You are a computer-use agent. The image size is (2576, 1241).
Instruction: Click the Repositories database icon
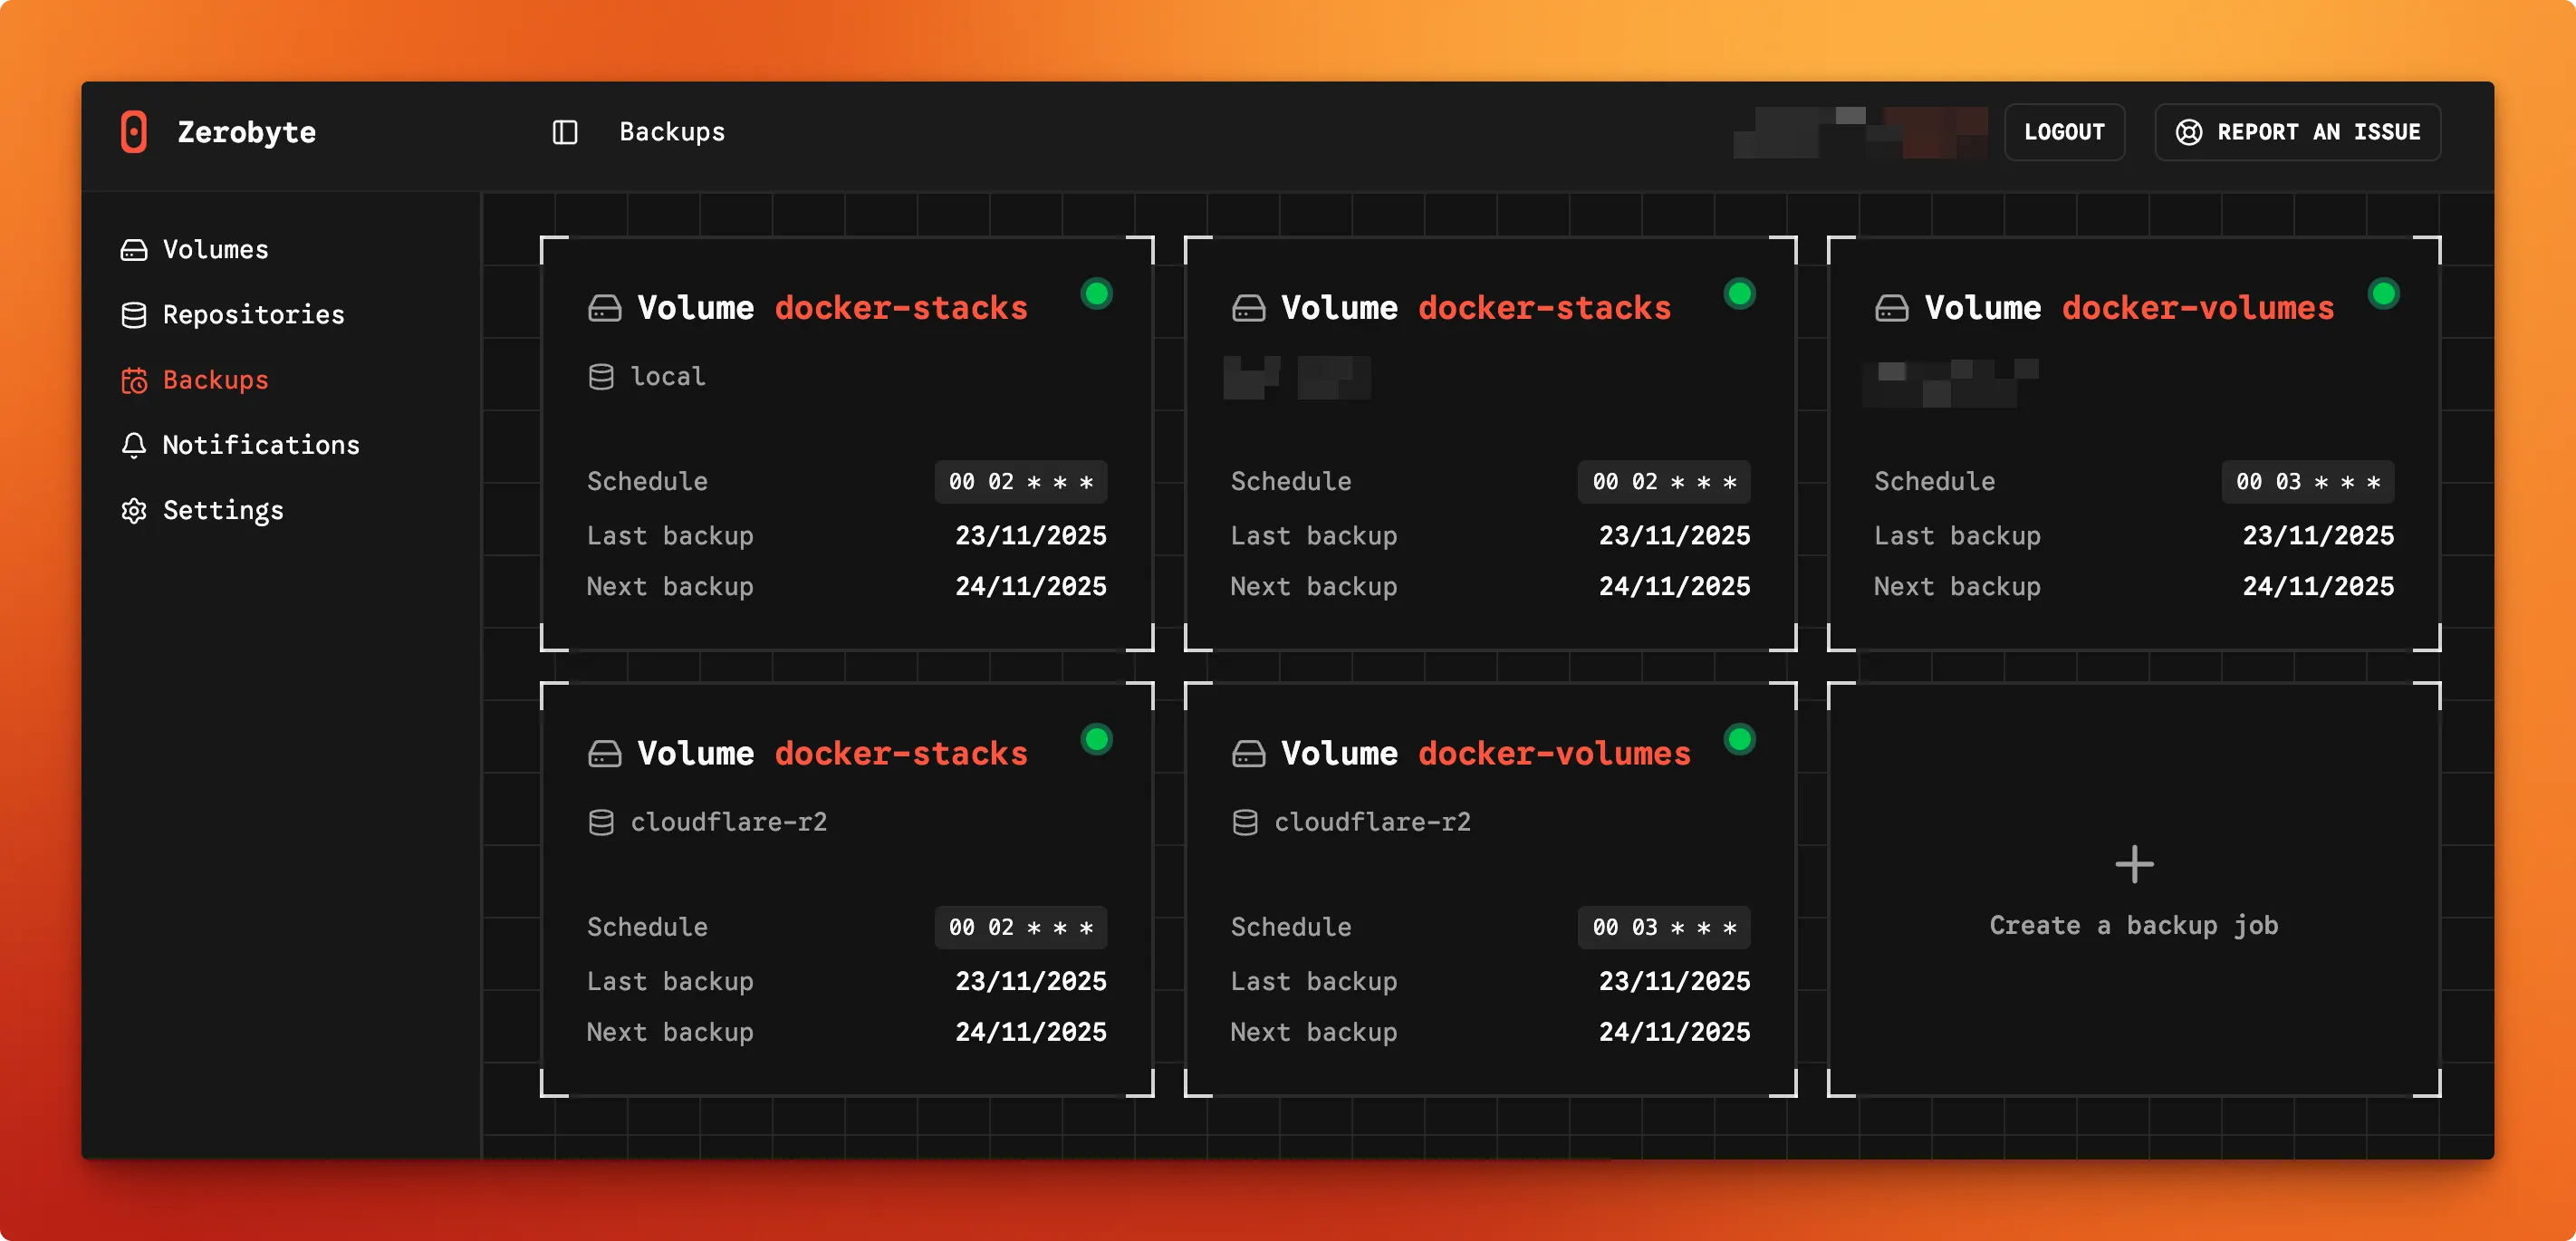click(x=134, y=314)
